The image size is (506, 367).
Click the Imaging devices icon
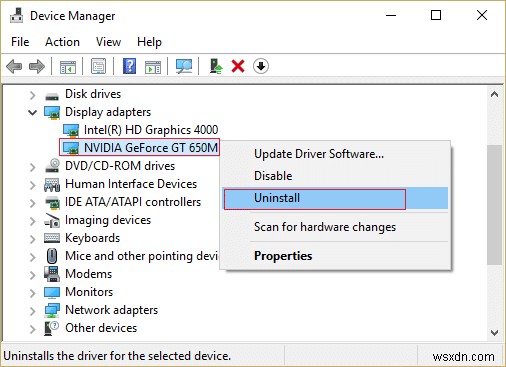[x=52, y=220]
